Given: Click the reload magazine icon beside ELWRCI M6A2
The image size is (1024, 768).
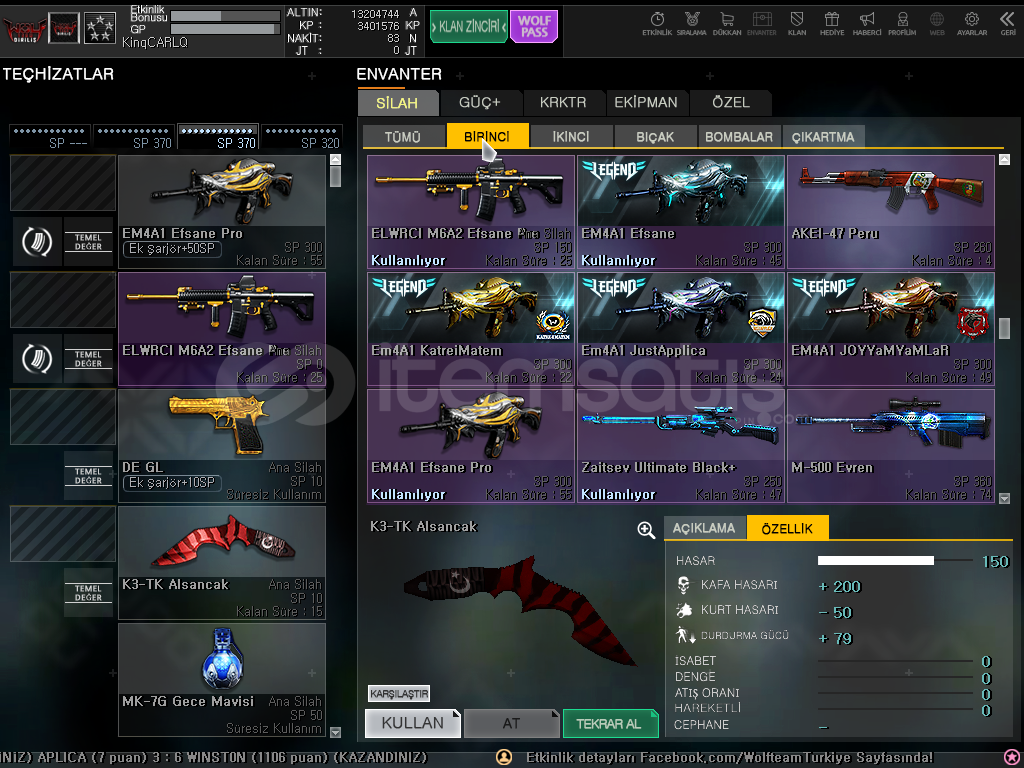Looking at the screenshot, I should [x=37, y=359].
